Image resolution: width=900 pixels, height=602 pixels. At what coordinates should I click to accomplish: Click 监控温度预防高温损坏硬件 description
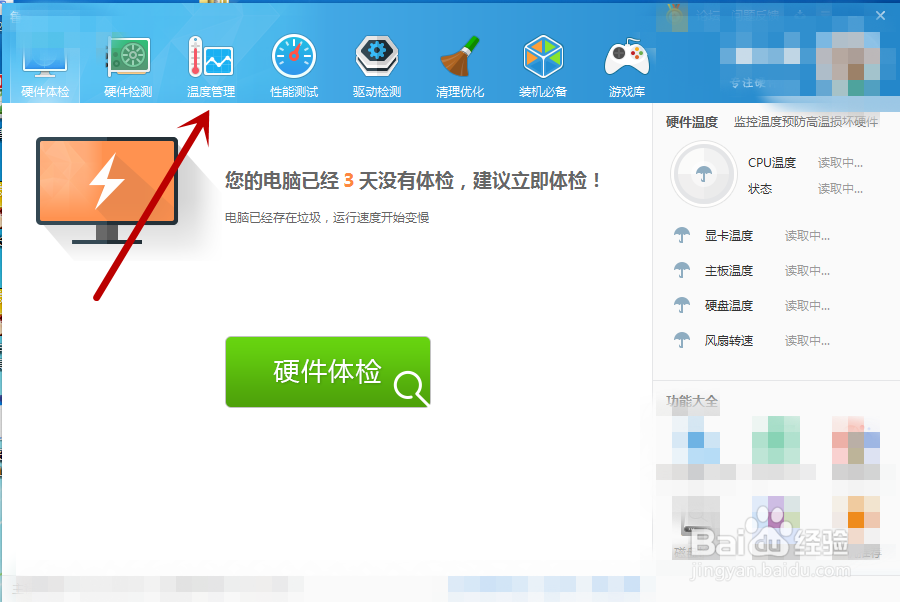(806, 122)
